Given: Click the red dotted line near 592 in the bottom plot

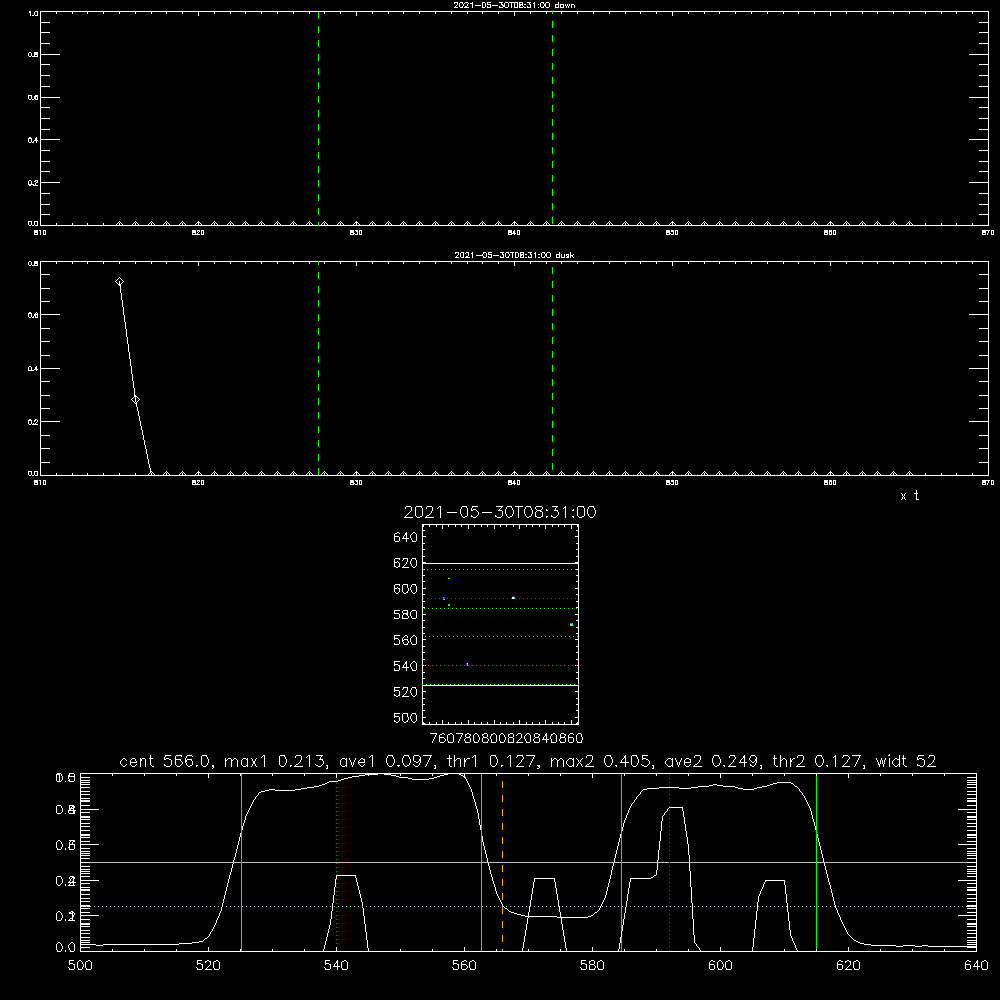Looking at the screenshot, I should pos(670,862).
